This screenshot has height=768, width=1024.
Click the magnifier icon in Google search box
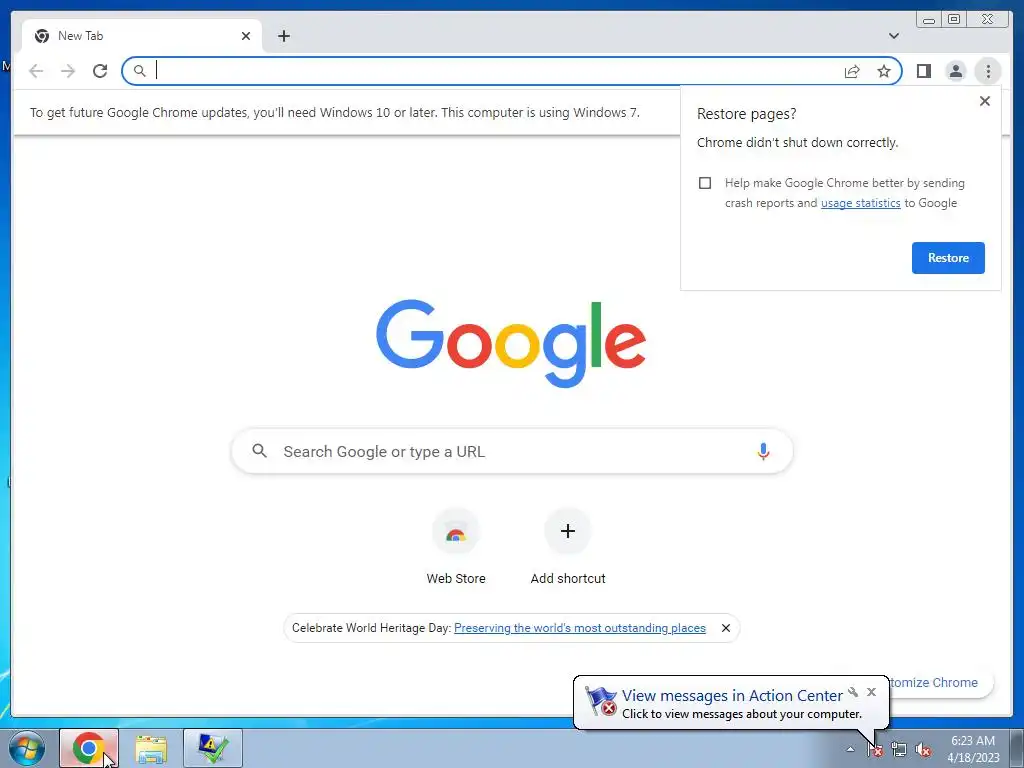[259, 451]
